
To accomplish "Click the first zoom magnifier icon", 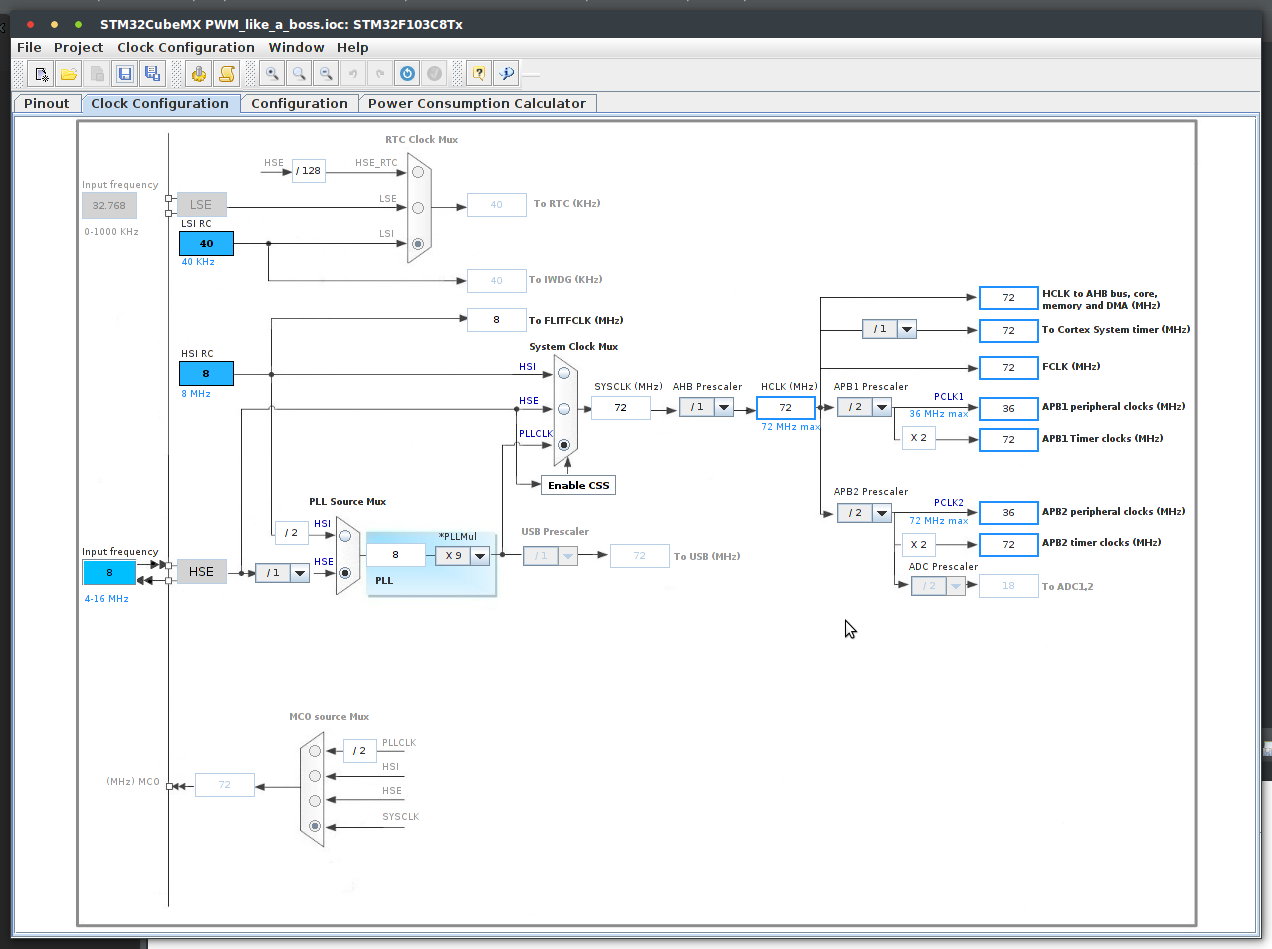I will [271, 73].
